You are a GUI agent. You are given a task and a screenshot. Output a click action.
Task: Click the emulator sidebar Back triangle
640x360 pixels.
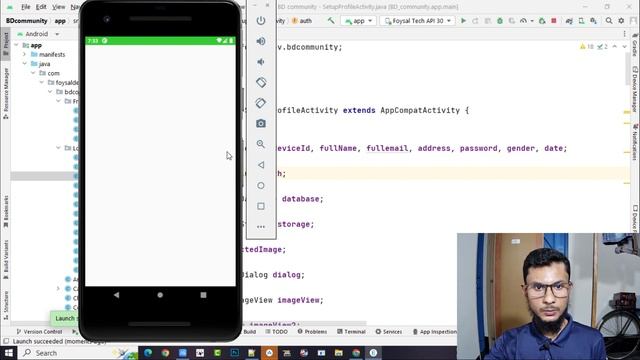(x=261, y=165)
